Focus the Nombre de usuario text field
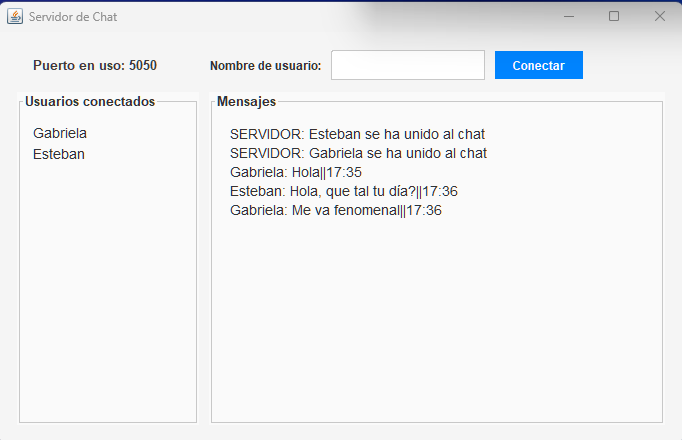The width and height of the screenshot is (682, 440). (407, 65)
